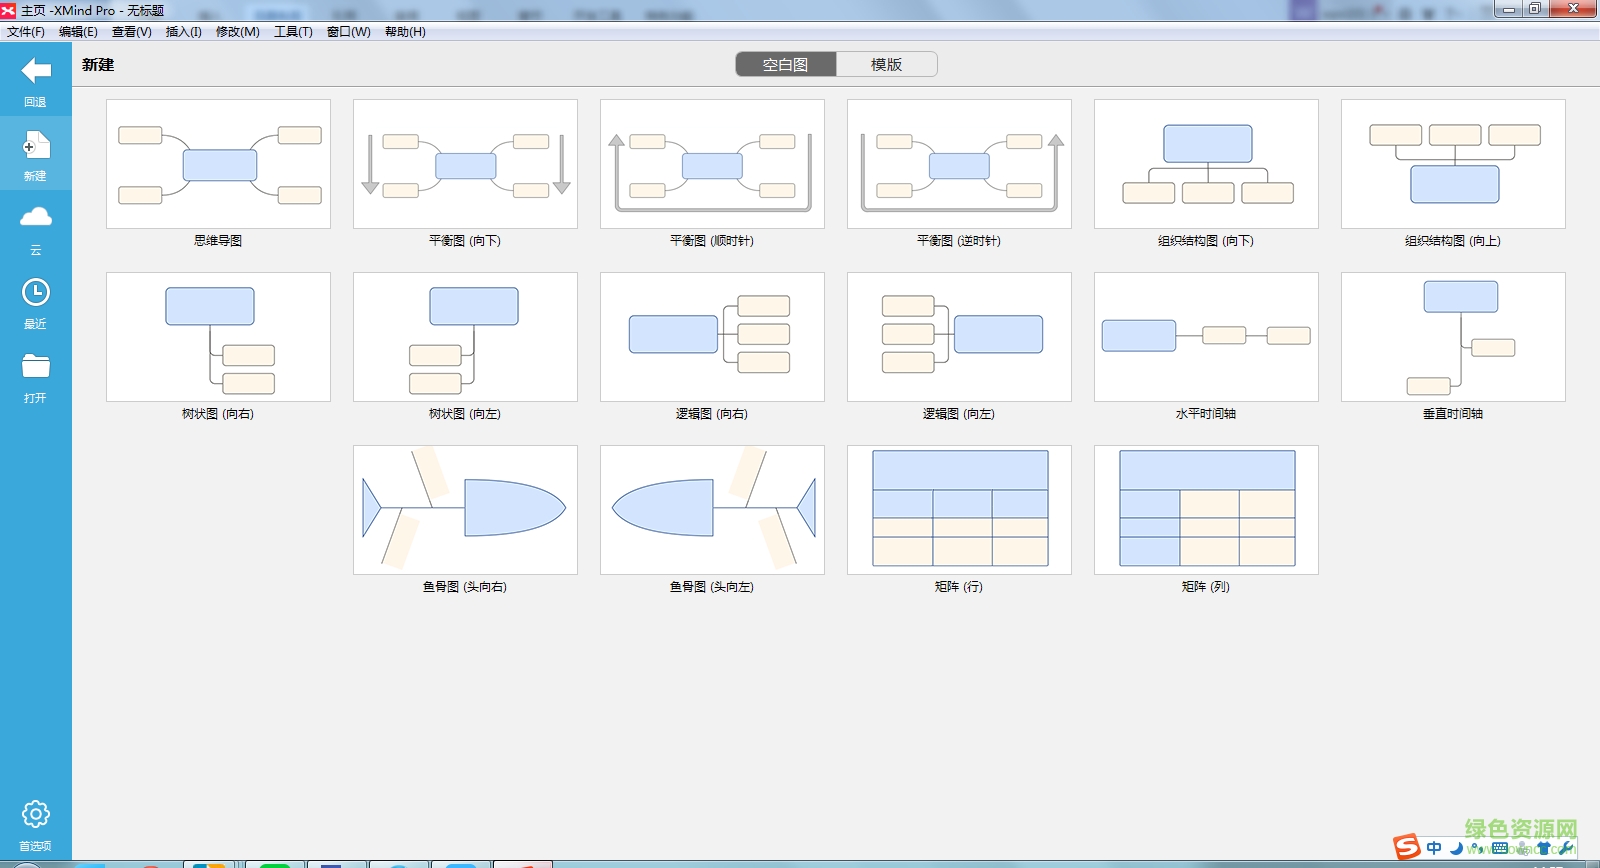Open the Recent clock icon in sidebar

coord(35,293)
